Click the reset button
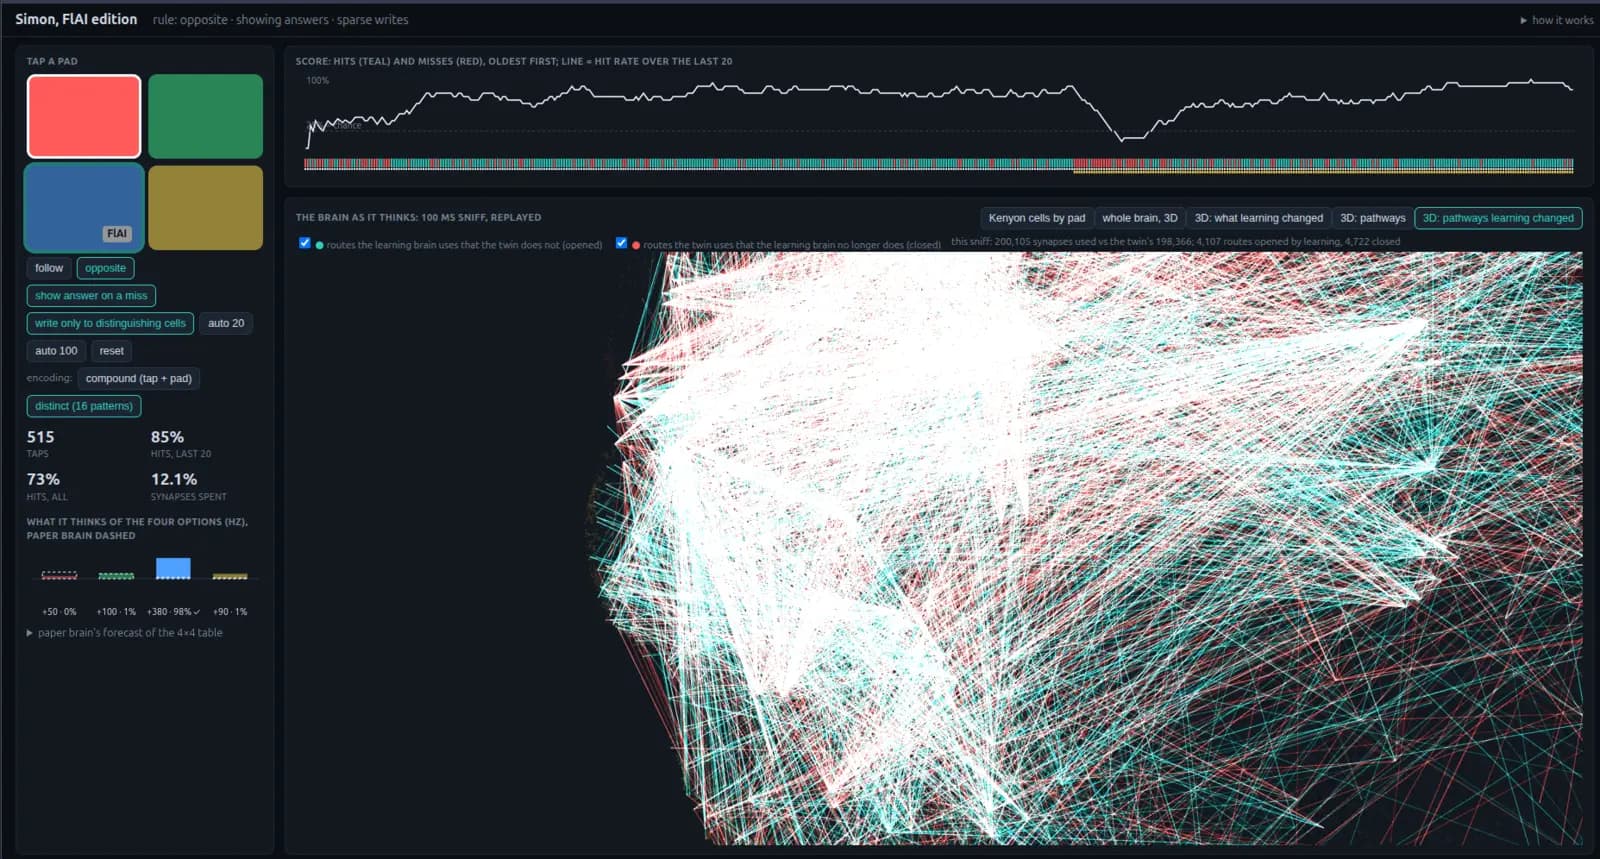1600x859 pixels. 112,351
